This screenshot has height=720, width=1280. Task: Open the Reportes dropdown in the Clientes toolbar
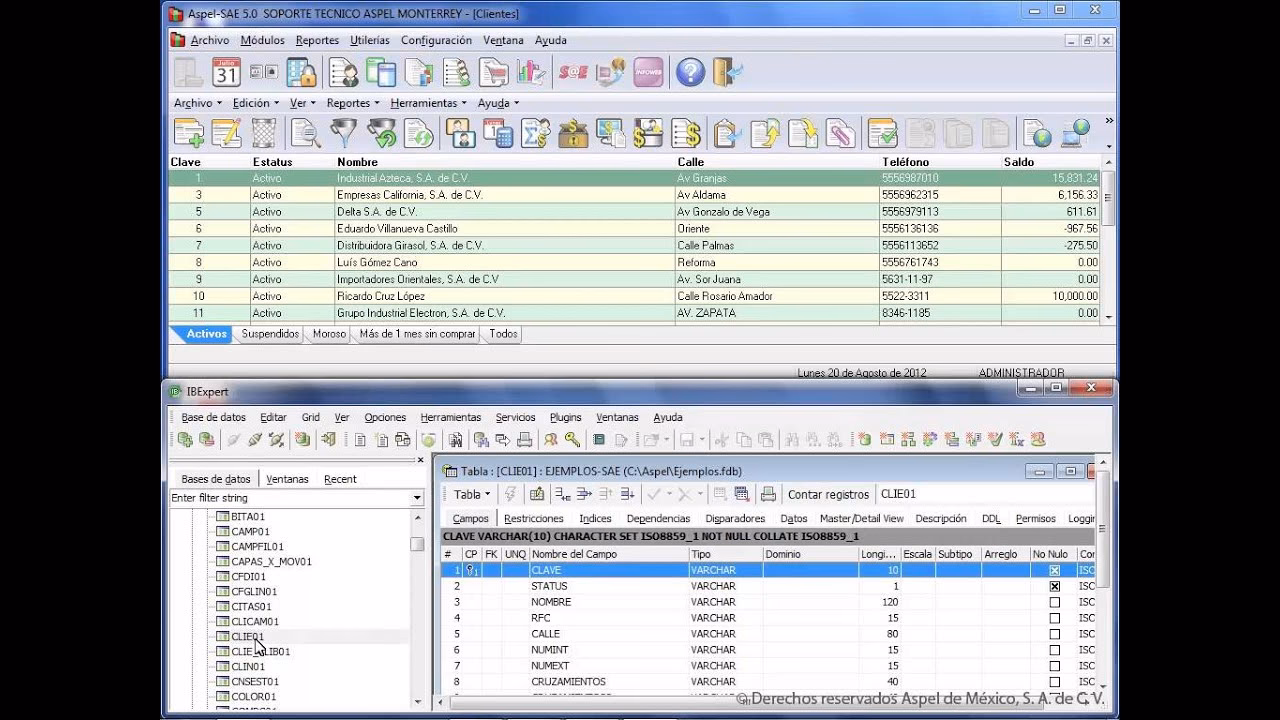353,103
